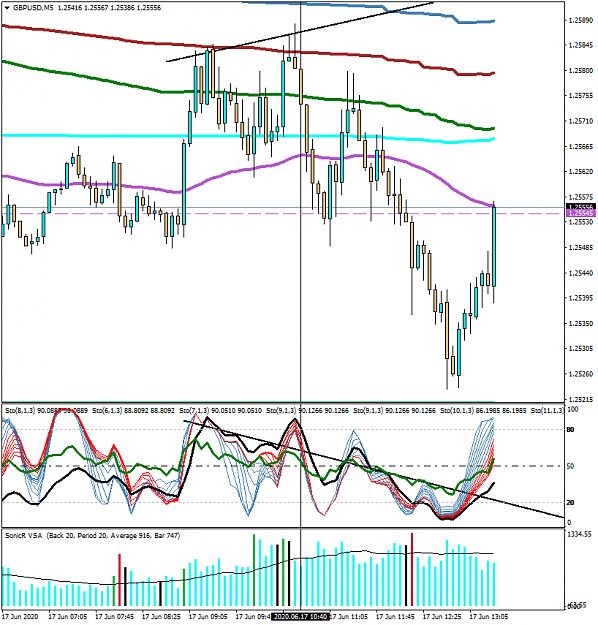Click the black current price tag 1.25556

point(581,206)
